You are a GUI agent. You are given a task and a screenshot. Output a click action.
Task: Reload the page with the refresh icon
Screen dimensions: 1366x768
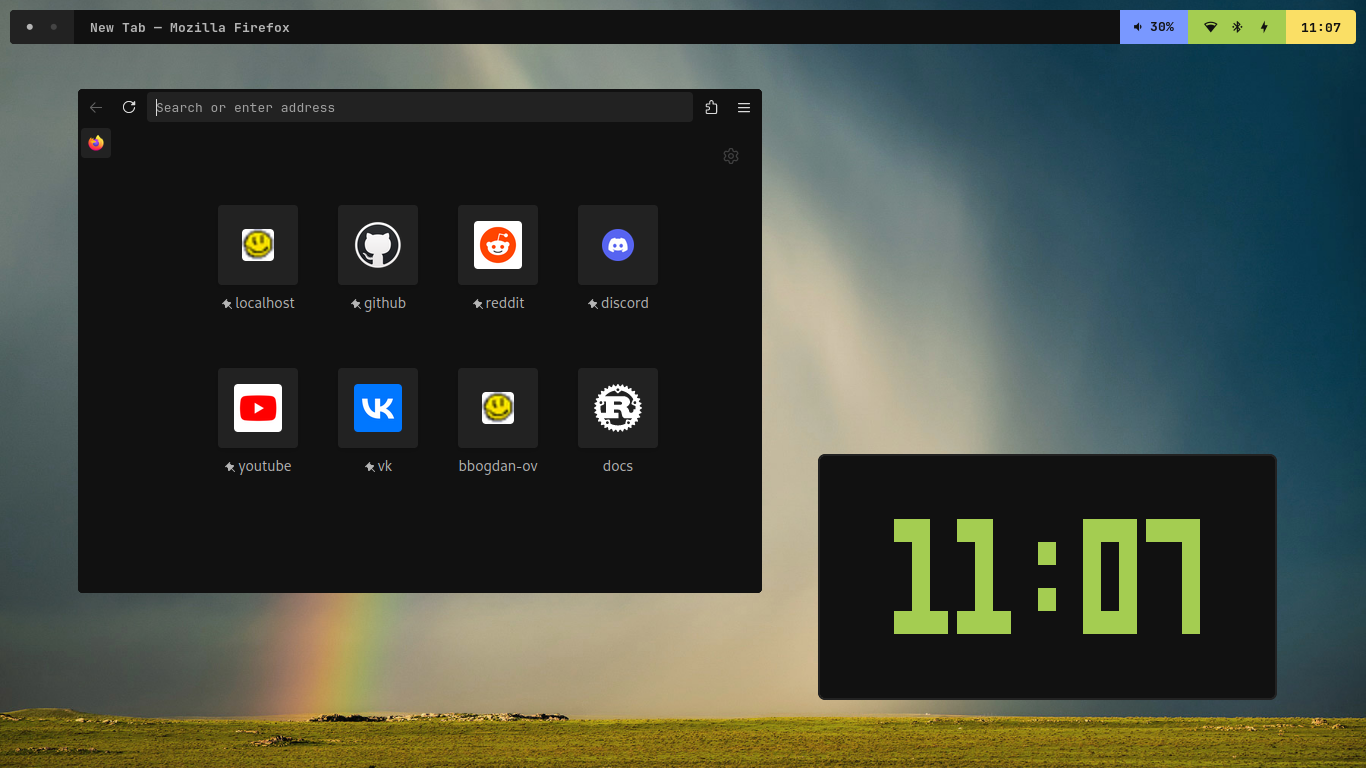pyautogui.click(x=129, y=107)
